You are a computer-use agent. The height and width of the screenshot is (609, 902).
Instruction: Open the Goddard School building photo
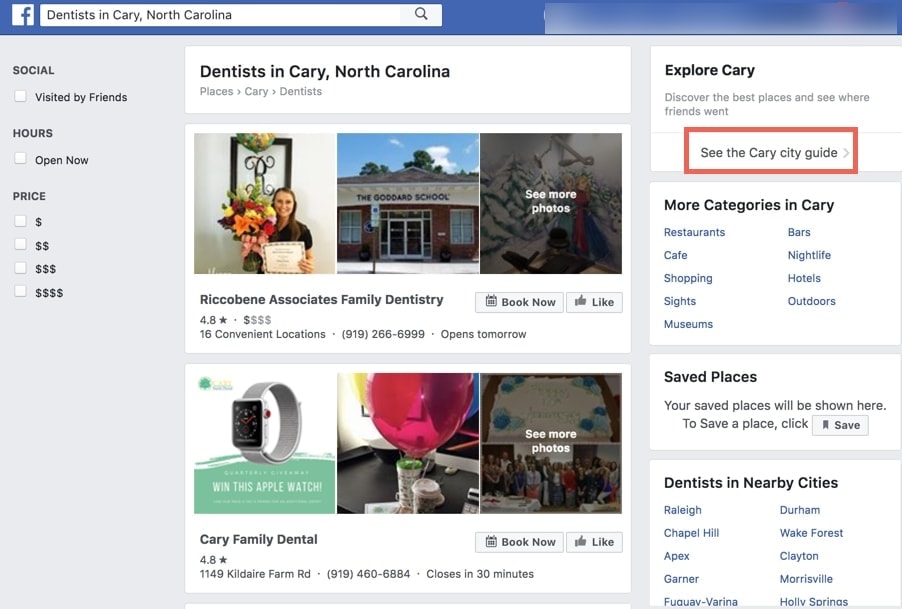408,204
